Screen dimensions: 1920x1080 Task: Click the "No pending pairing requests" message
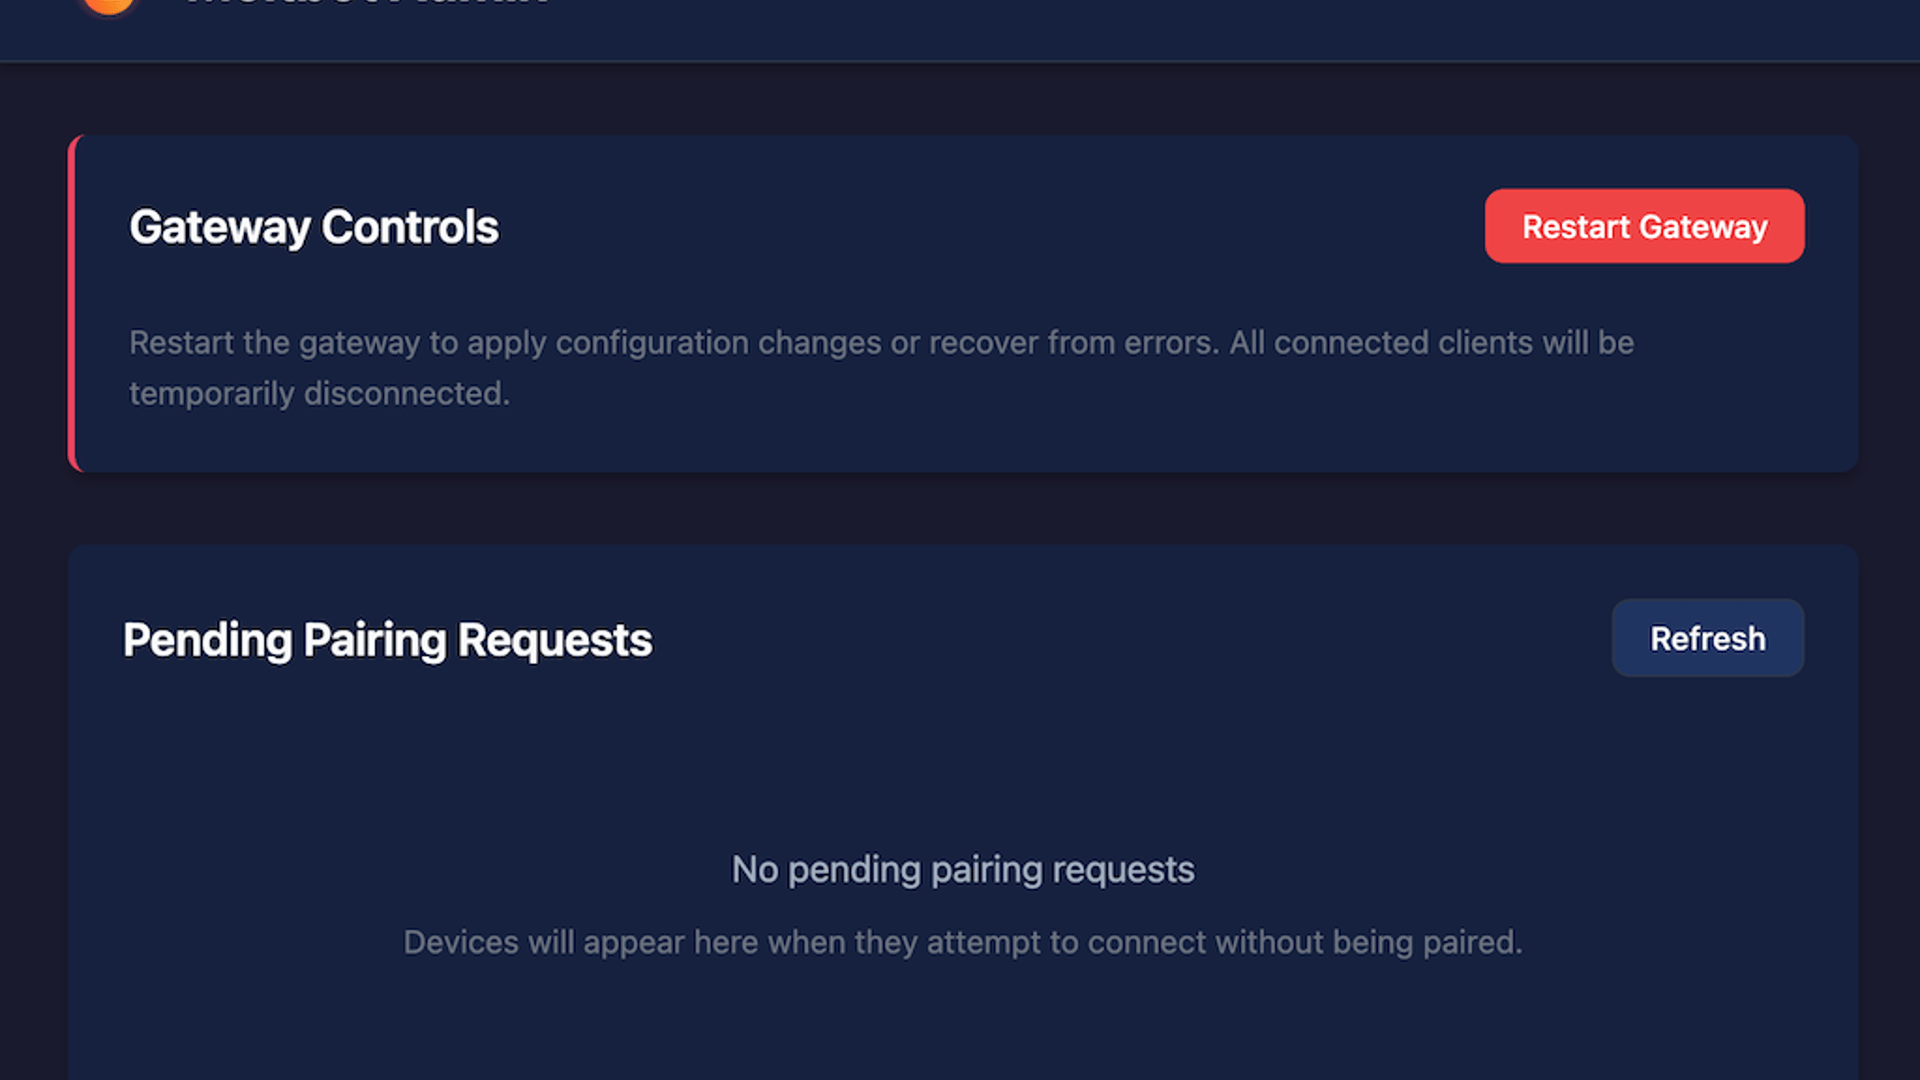click(962, 869)
